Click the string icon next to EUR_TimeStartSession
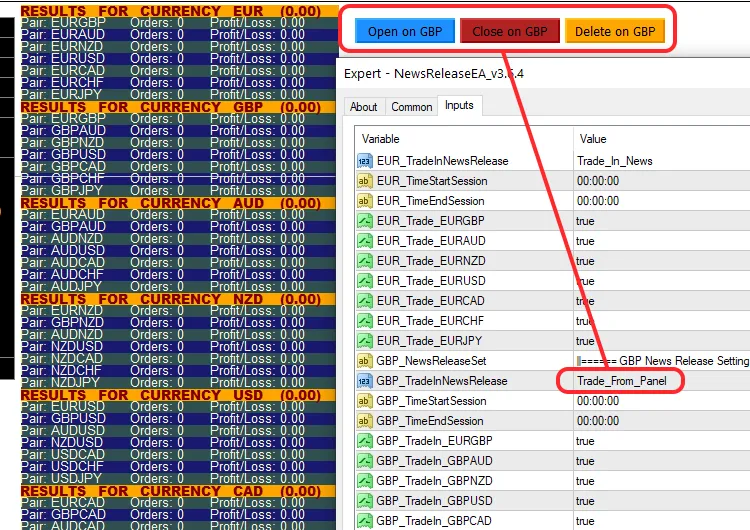 click(x=364, y=181)
